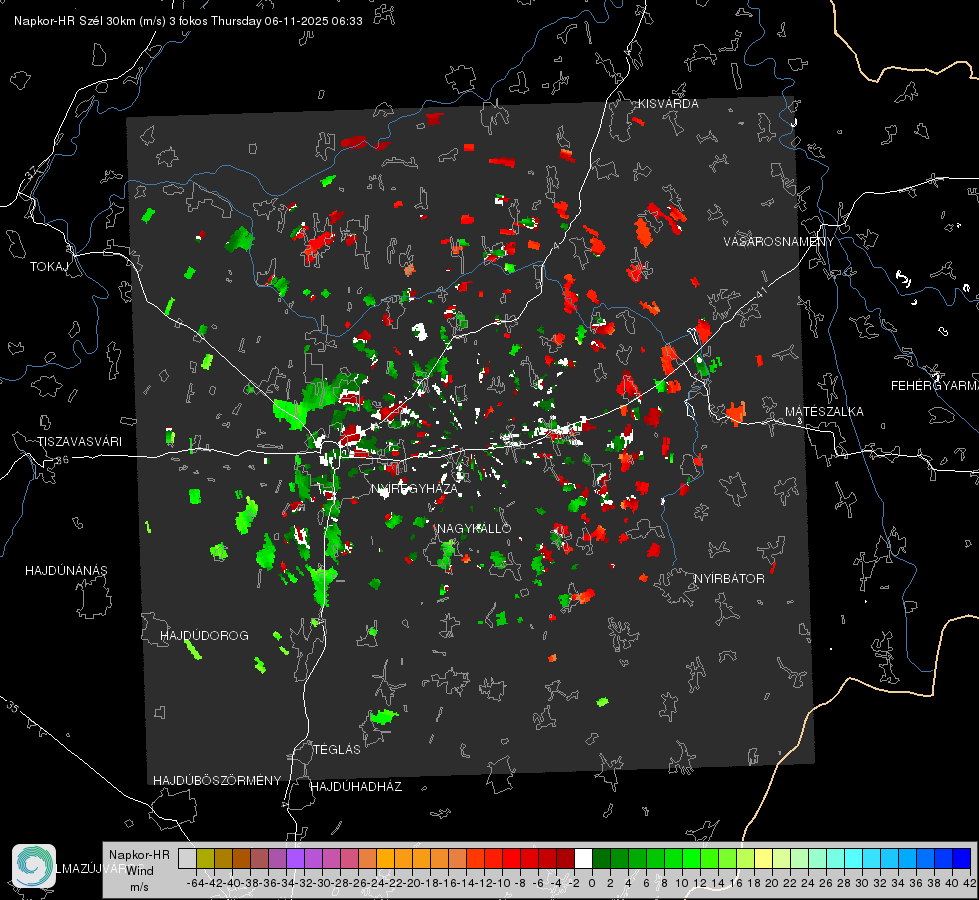Select the VÁSÁROSNAMÉNY city label

[779, 242]
